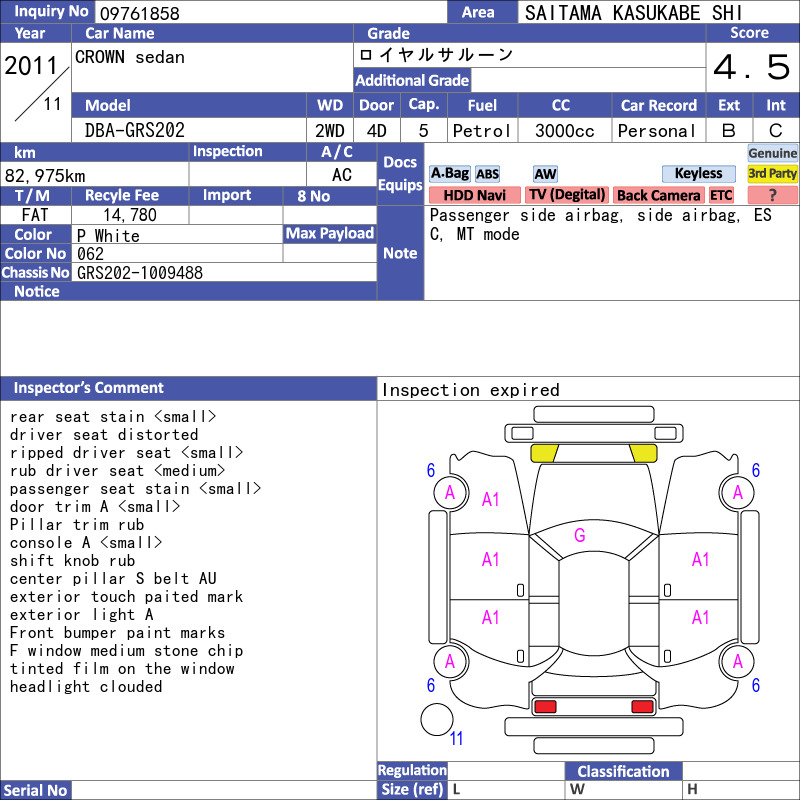The width and height of the screenshot is (800, 800).
Task: Select the area SAITAMA KASUKABE SHI
Action: tap(633, 13)
